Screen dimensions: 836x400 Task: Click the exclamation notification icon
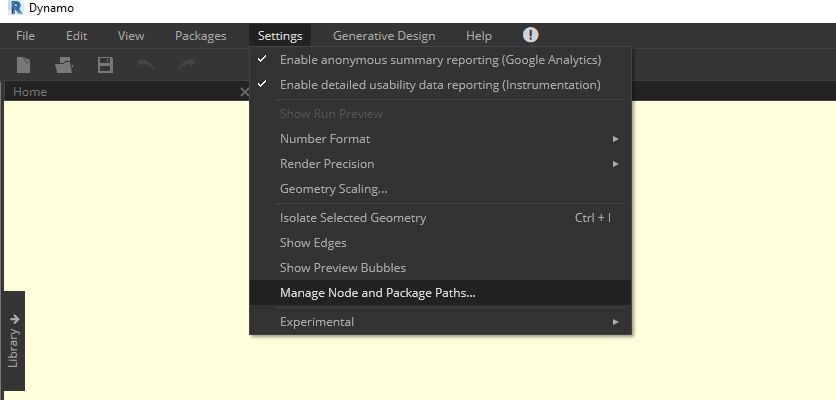coord(531,35)
